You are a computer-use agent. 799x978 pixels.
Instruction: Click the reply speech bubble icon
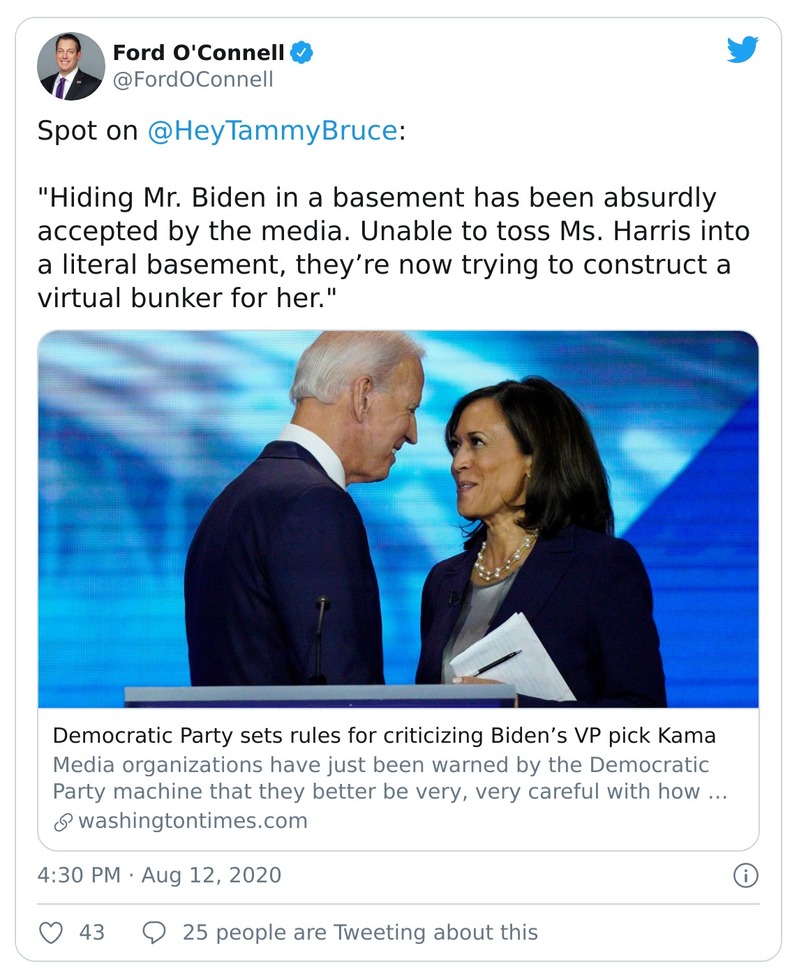tap(154, 932)
